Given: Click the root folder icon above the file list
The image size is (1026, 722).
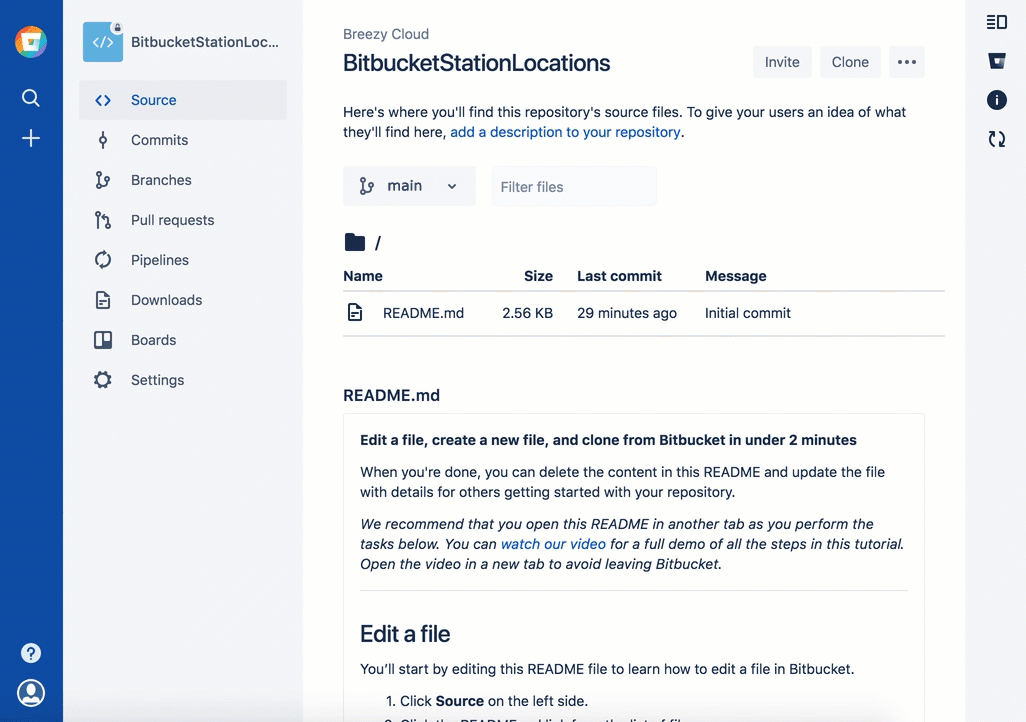Looking at the screenshot, I should 355,242.
